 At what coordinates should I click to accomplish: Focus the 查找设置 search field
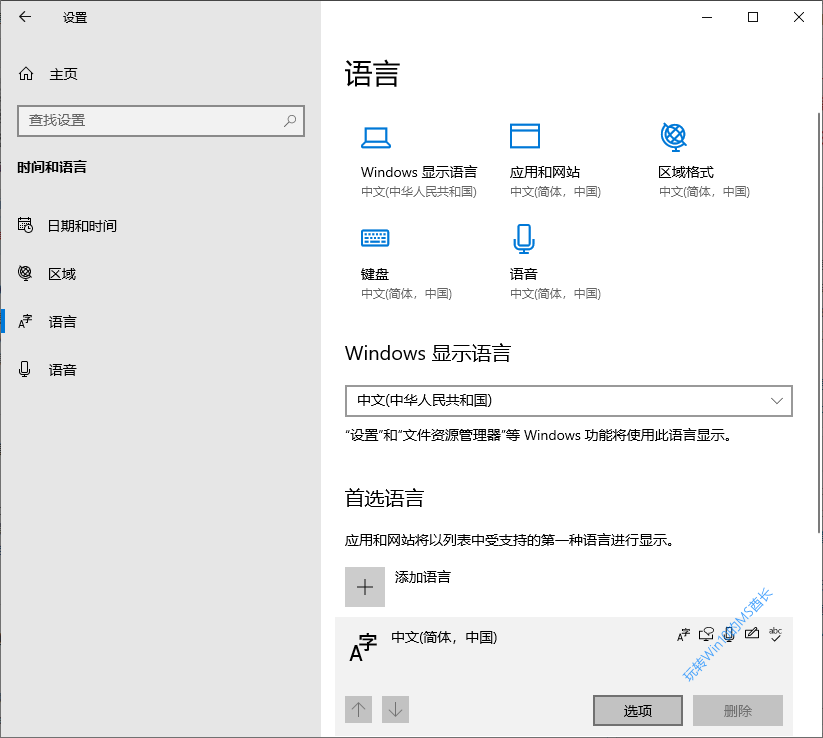(x=161, y=121)
